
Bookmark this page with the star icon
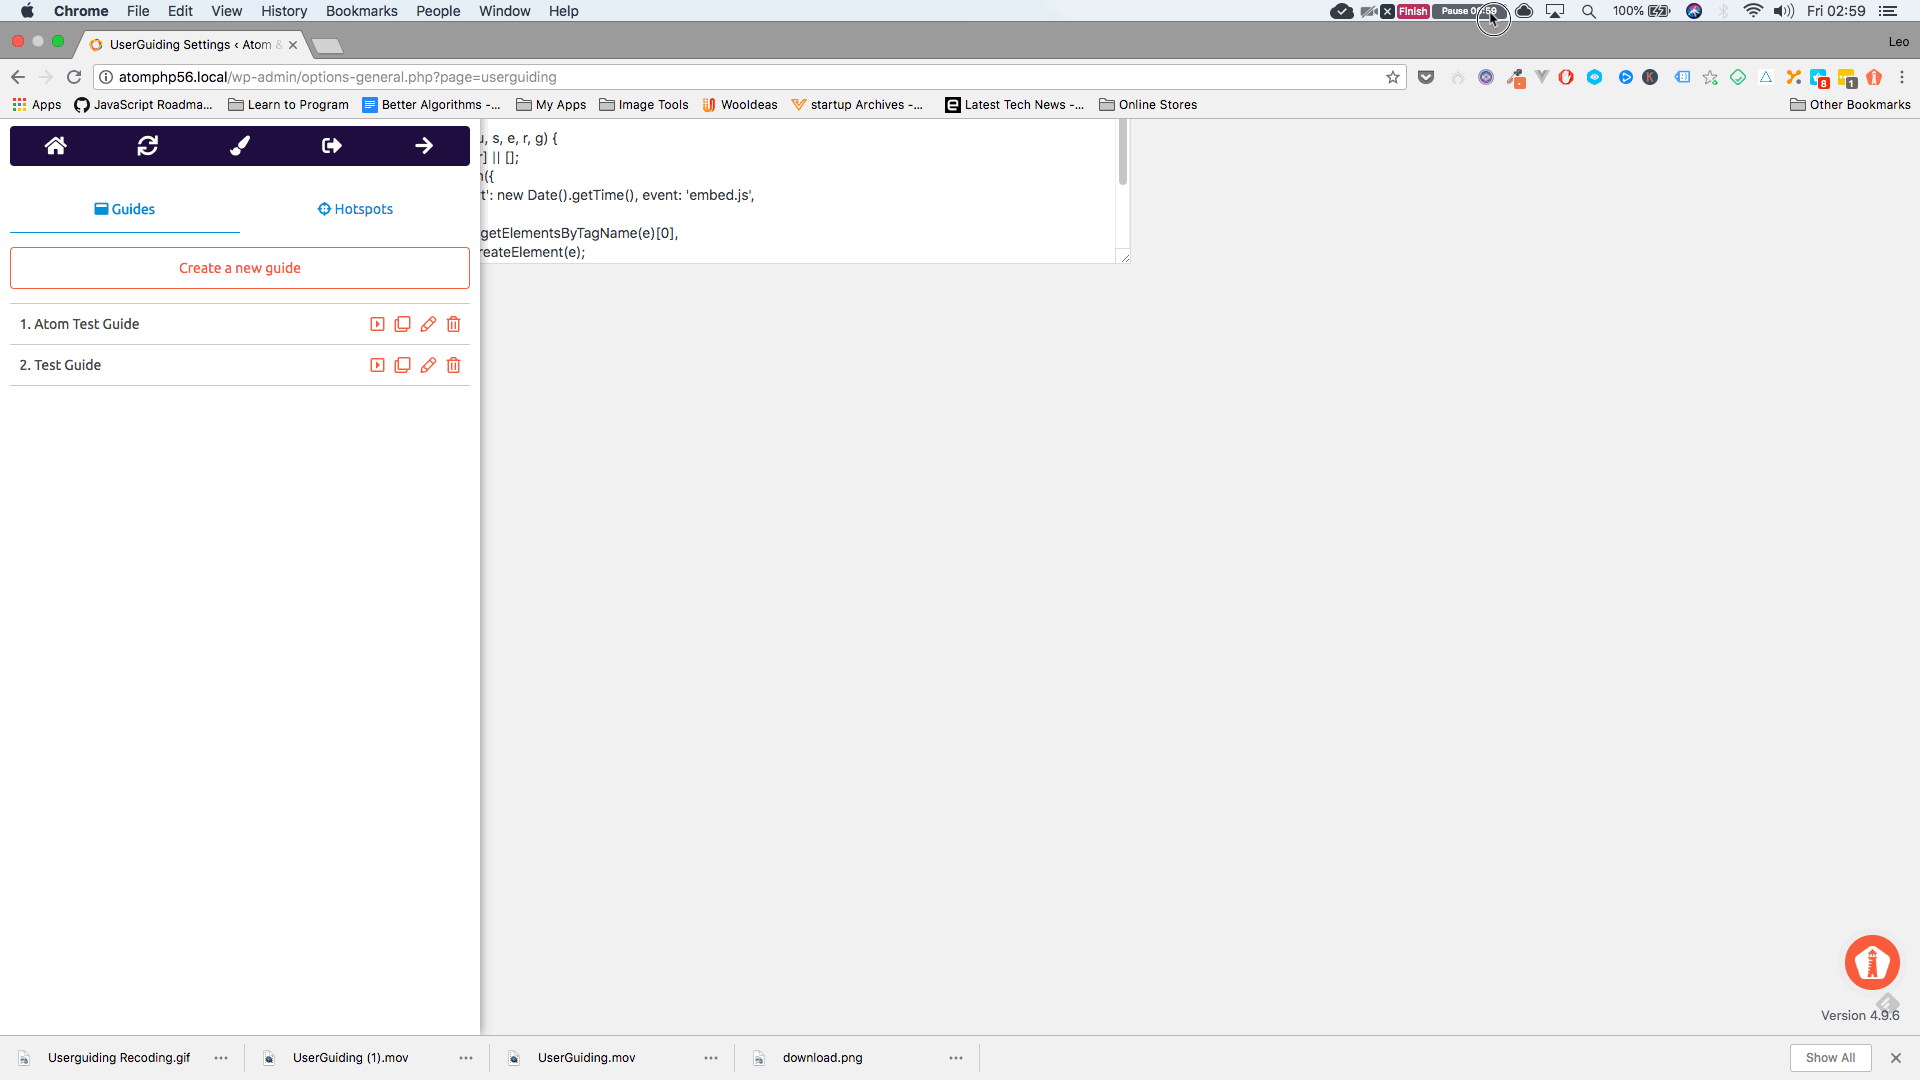pyautogui.click(x=1393, y=77)
